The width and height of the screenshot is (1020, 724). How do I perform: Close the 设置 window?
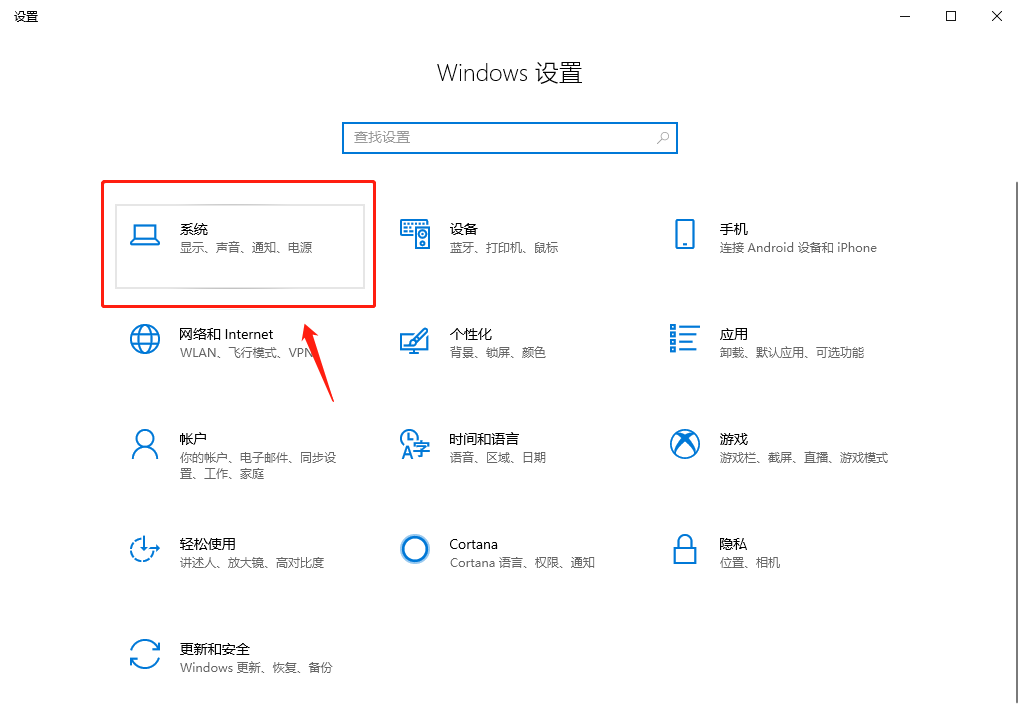tap(997, 16)
